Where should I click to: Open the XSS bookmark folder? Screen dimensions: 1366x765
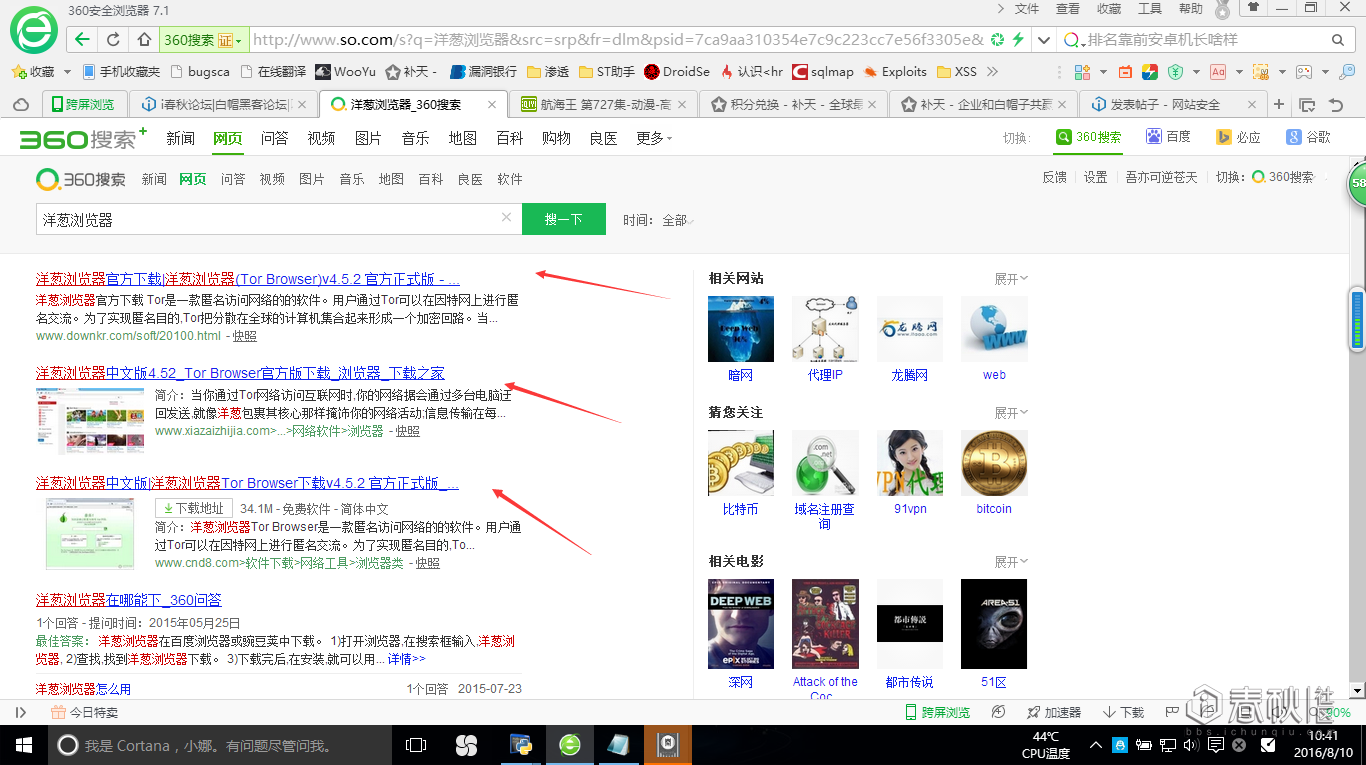(x=957, y=72)
